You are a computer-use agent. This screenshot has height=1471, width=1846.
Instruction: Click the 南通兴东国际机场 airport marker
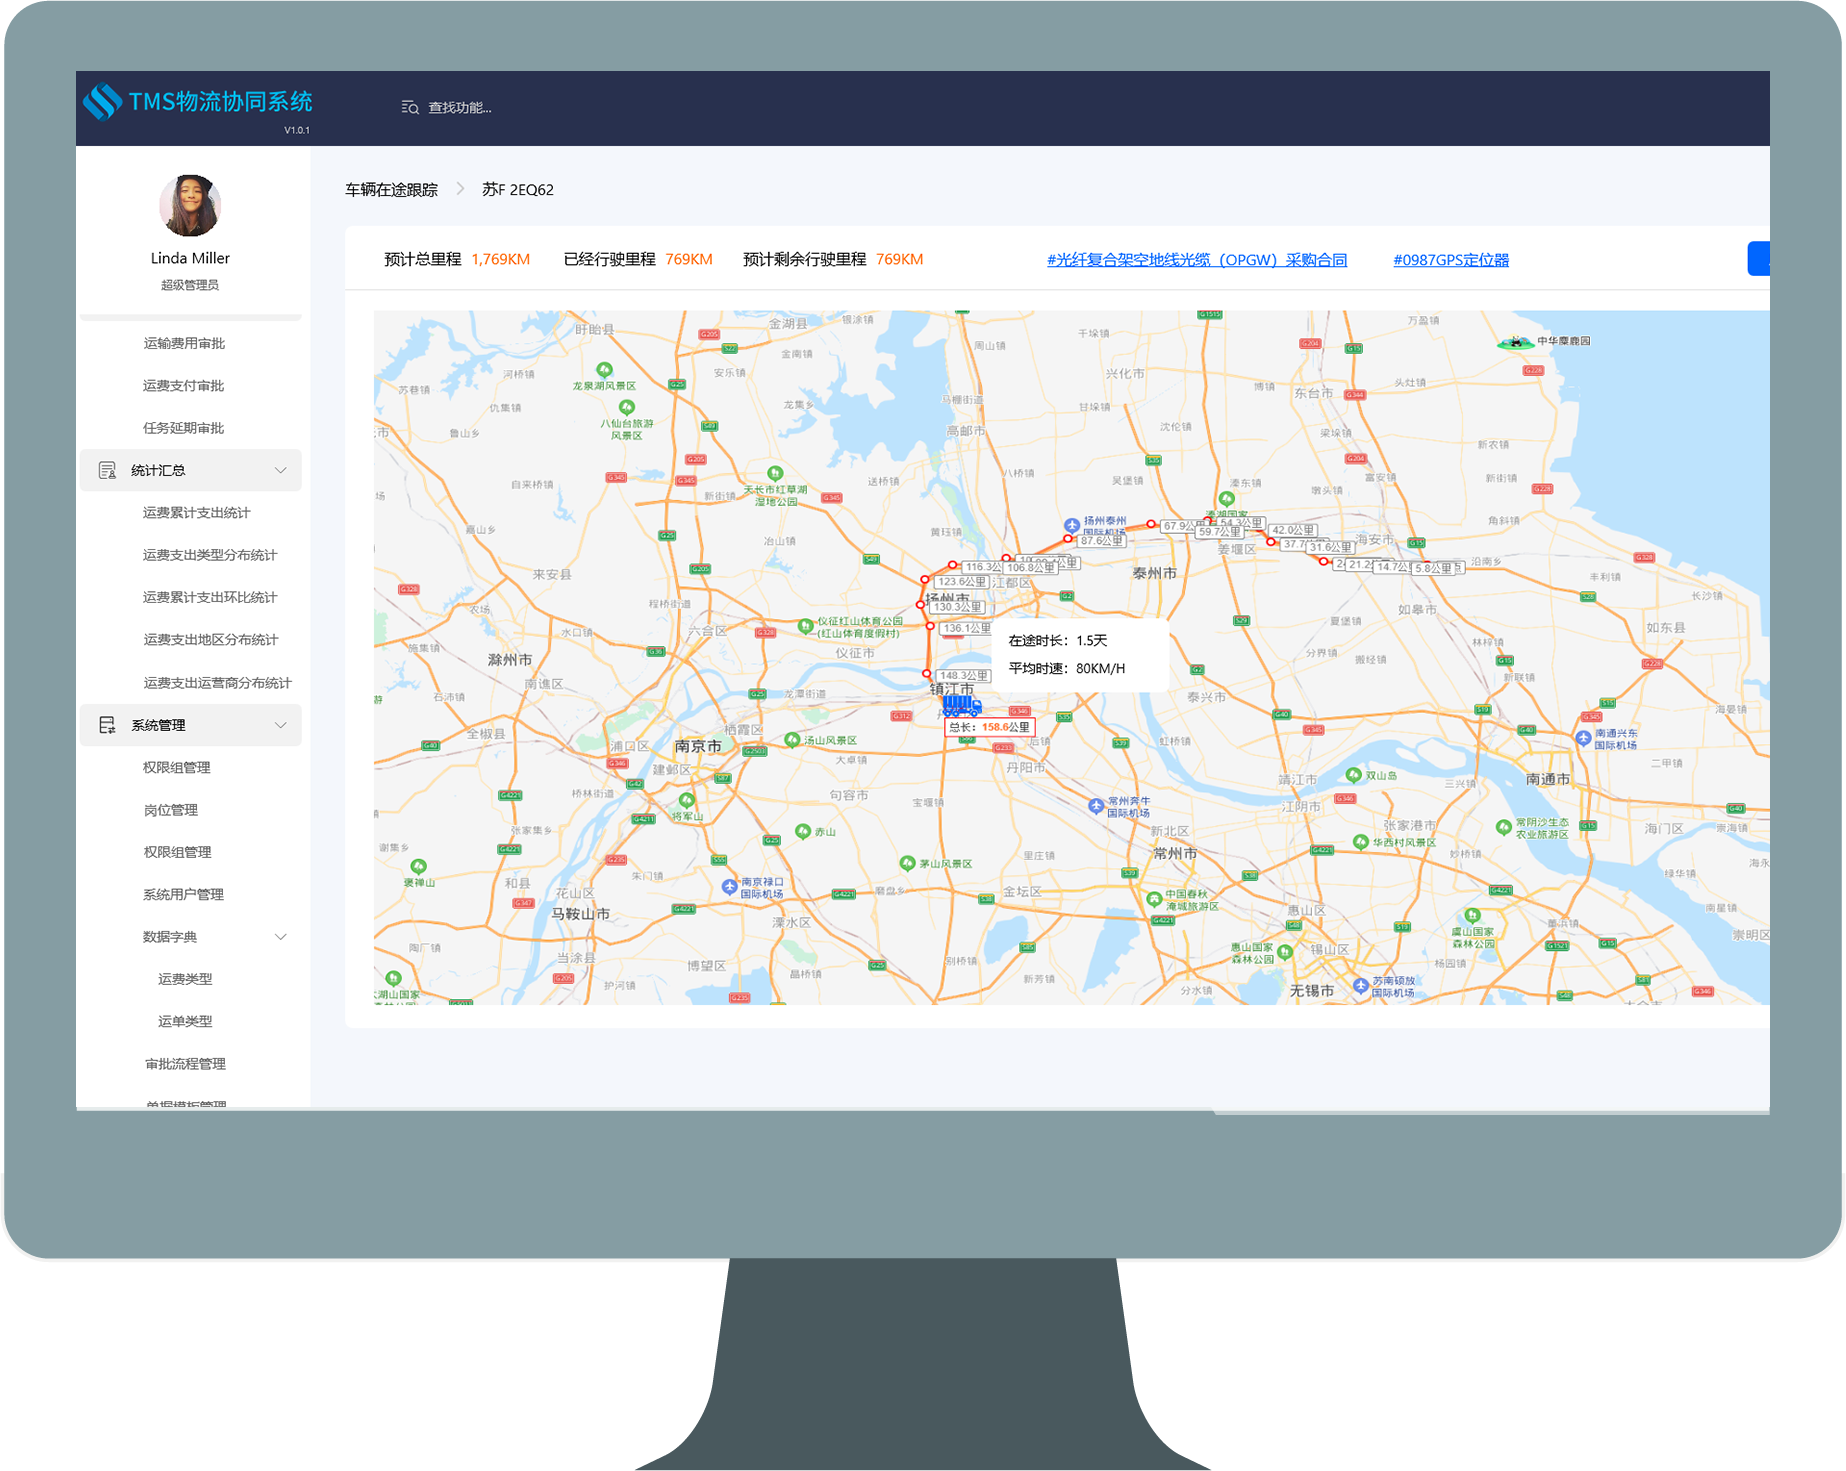[x=1583, y=738]
